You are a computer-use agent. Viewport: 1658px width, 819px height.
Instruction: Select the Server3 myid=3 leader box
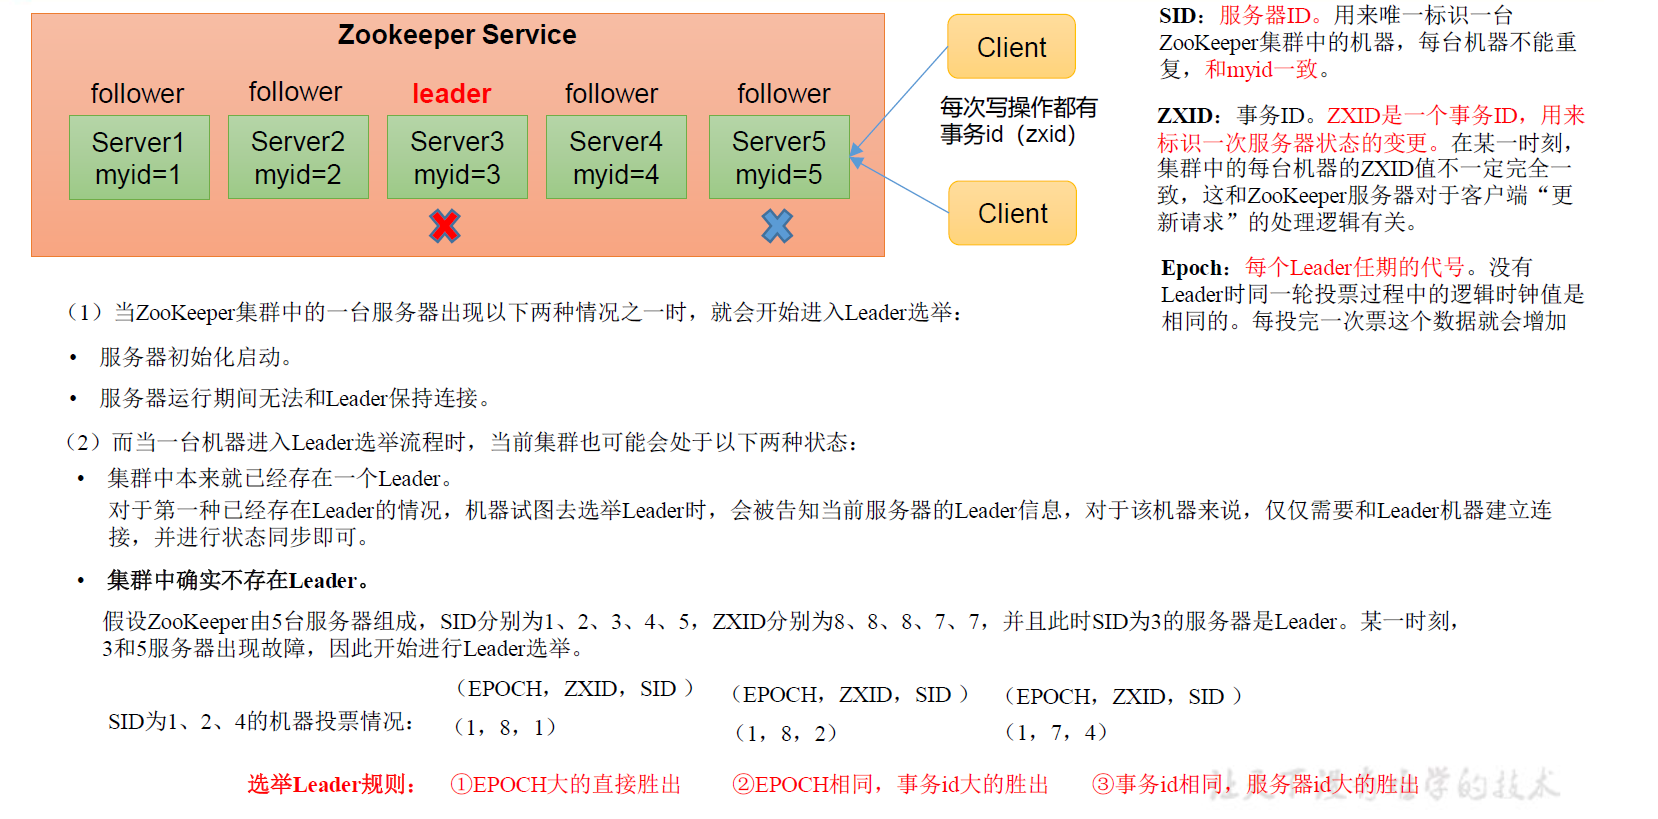[x=457, y=157]
